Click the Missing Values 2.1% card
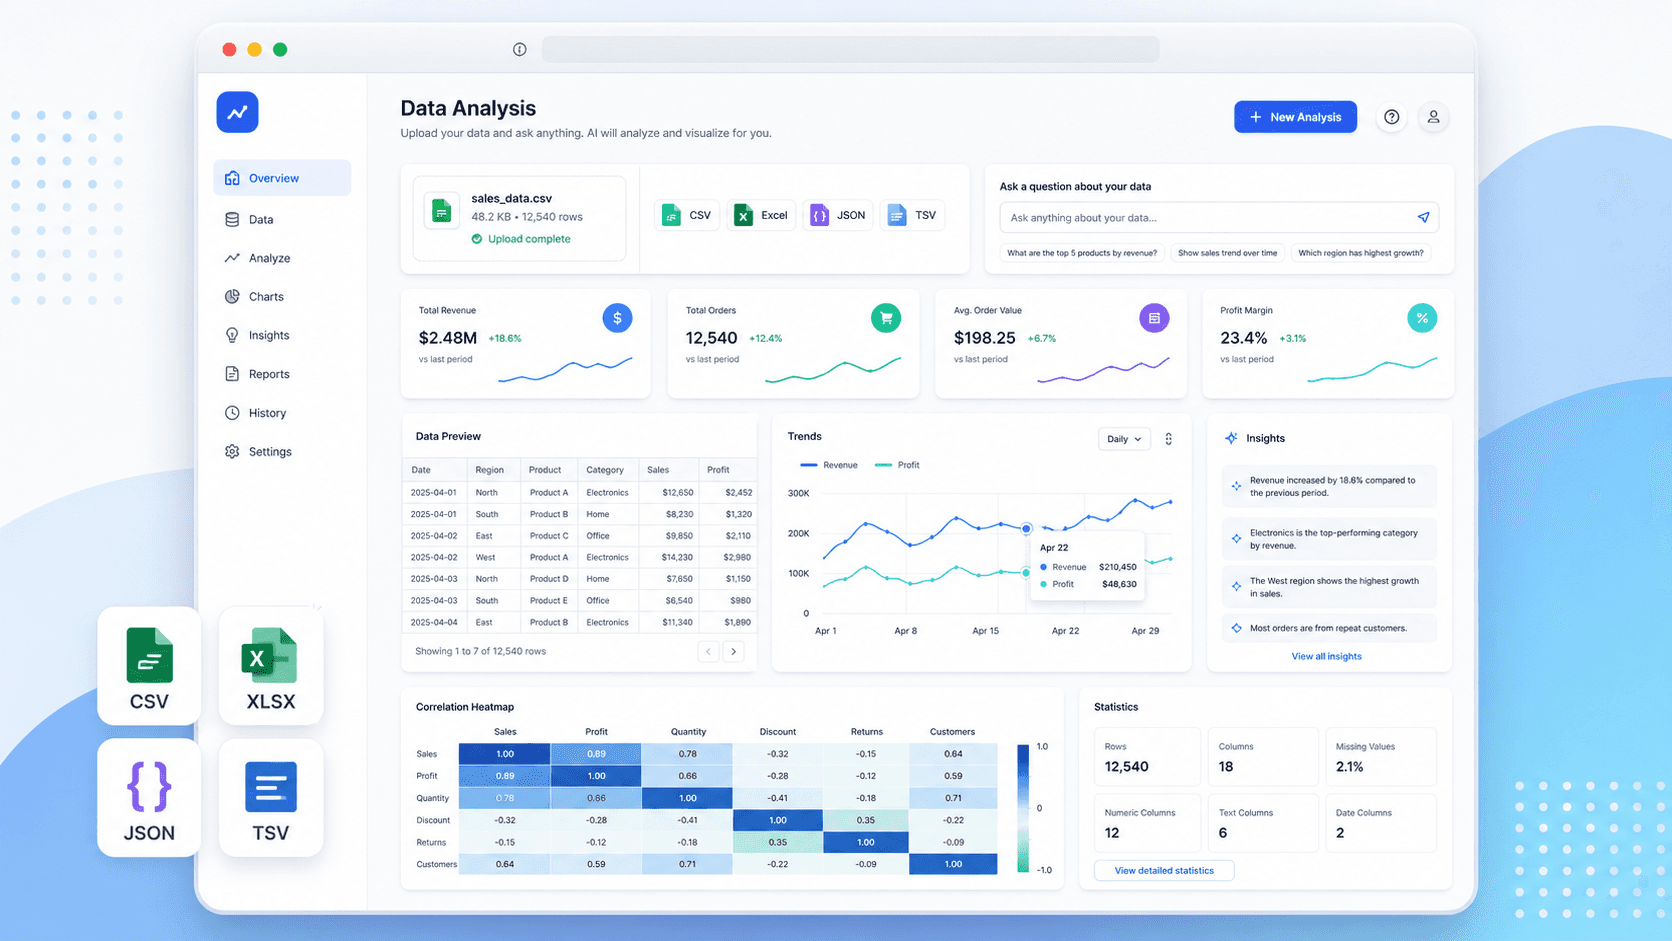Image resolution: width=1672 pixels, height=941 pixels. coord(1380,757)
